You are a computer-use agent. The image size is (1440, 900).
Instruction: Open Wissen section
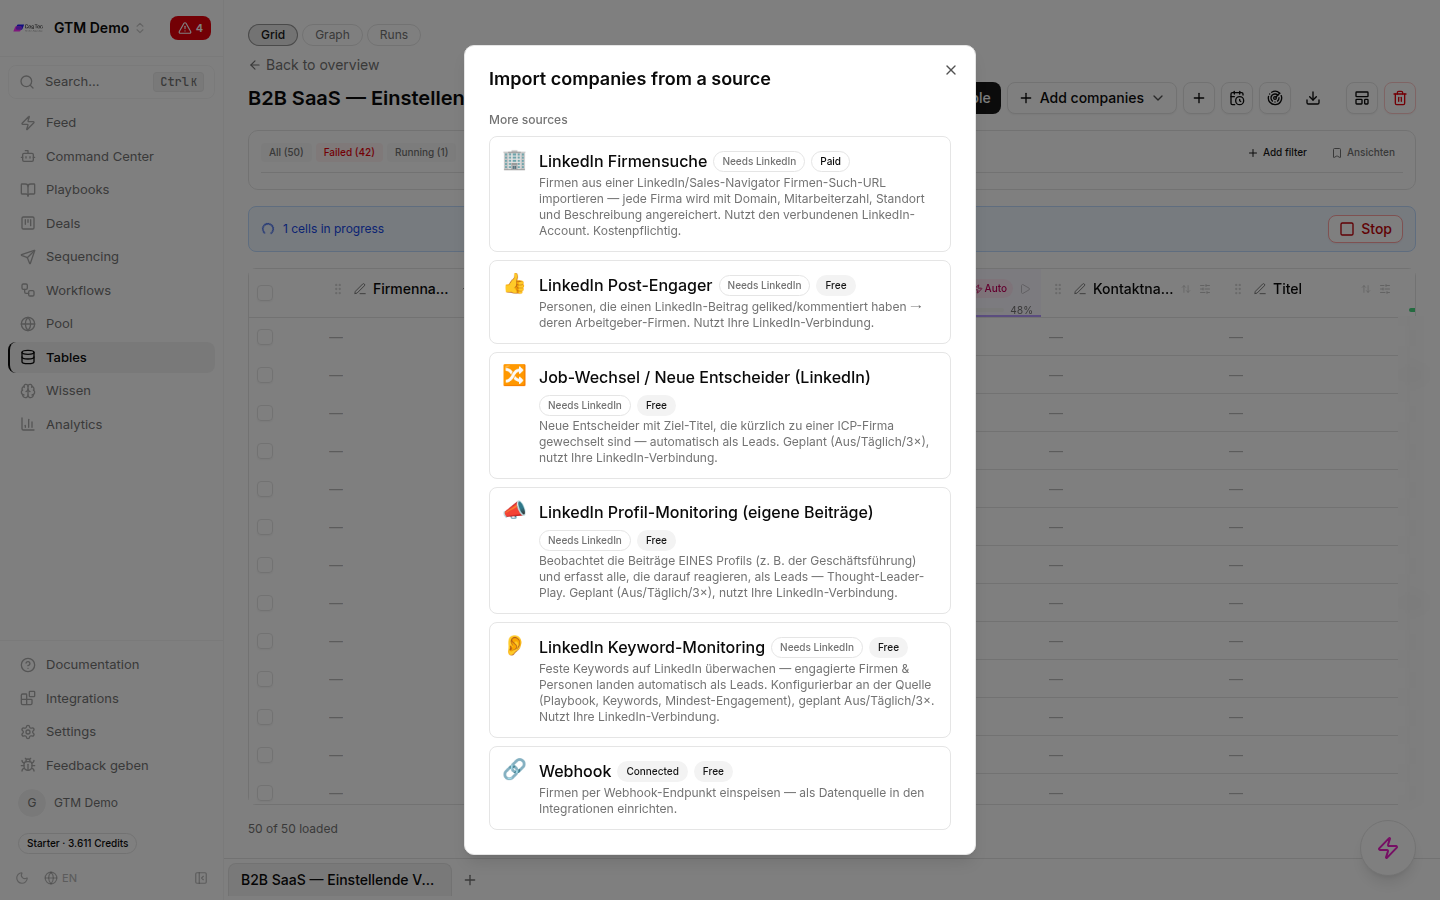[x=111, y=391]
